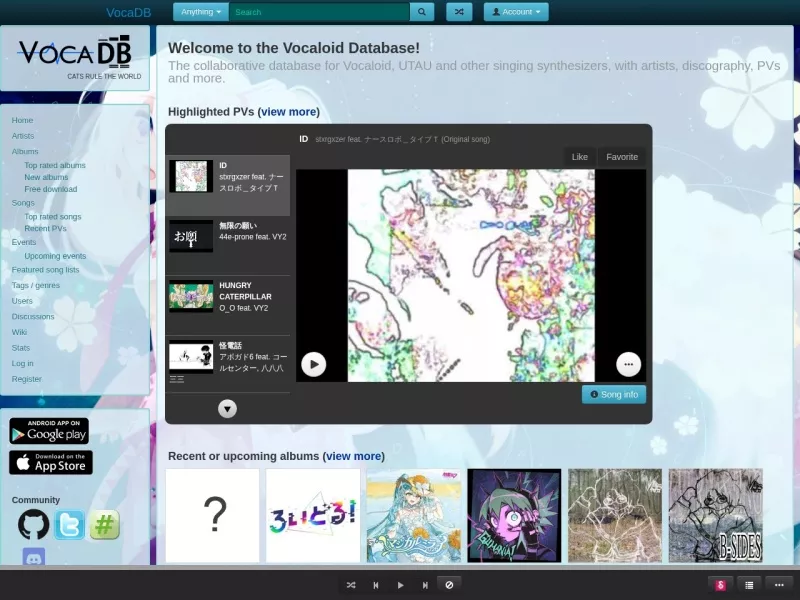Toggle Favorite for the highlighted PV
The image size is (800, 600).
622,157
